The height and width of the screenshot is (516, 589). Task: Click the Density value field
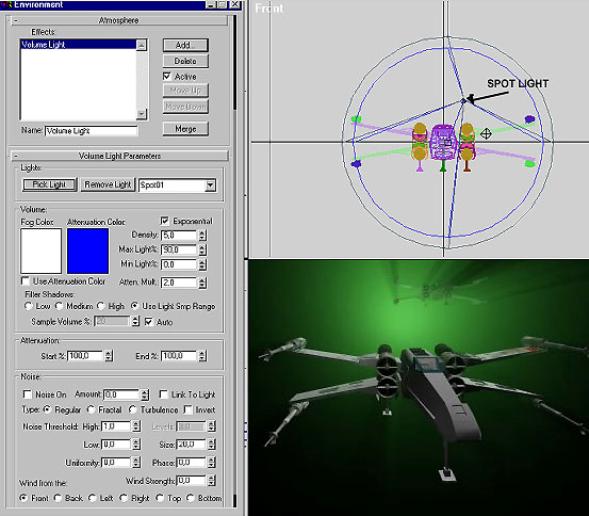(x=178, y=235)
